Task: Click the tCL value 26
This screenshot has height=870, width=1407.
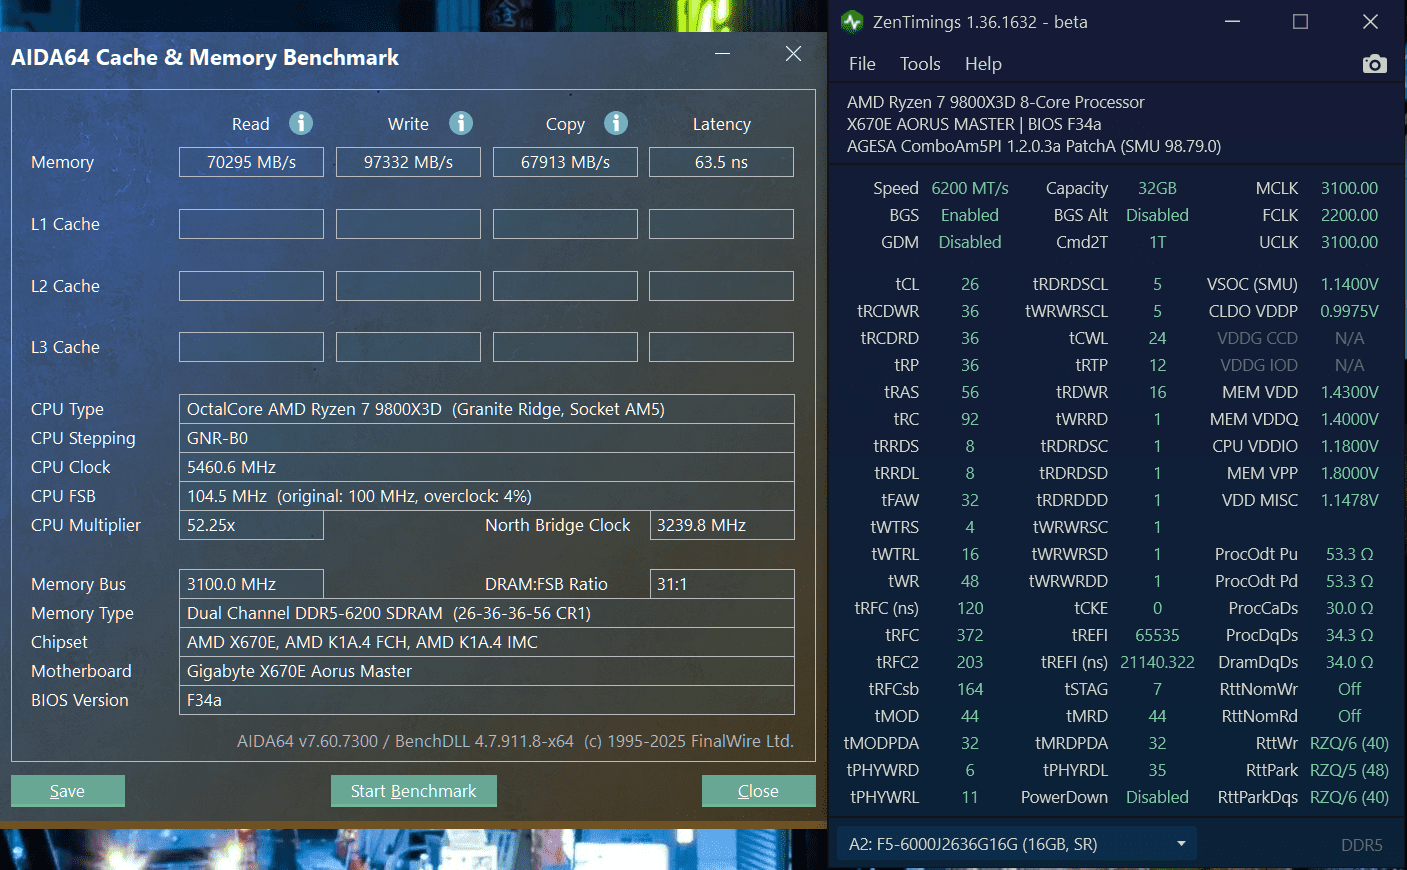Action: [970, 284]
